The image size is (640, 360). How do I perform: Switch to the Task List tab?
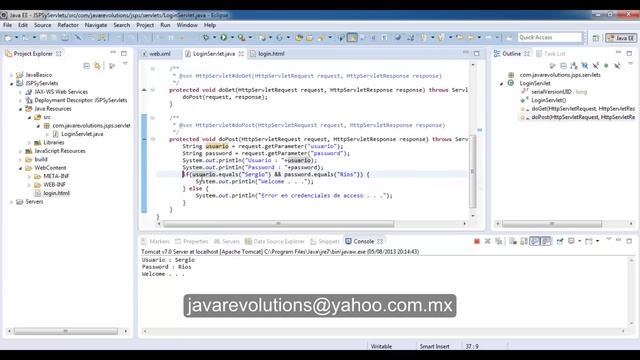click(551, 53)
